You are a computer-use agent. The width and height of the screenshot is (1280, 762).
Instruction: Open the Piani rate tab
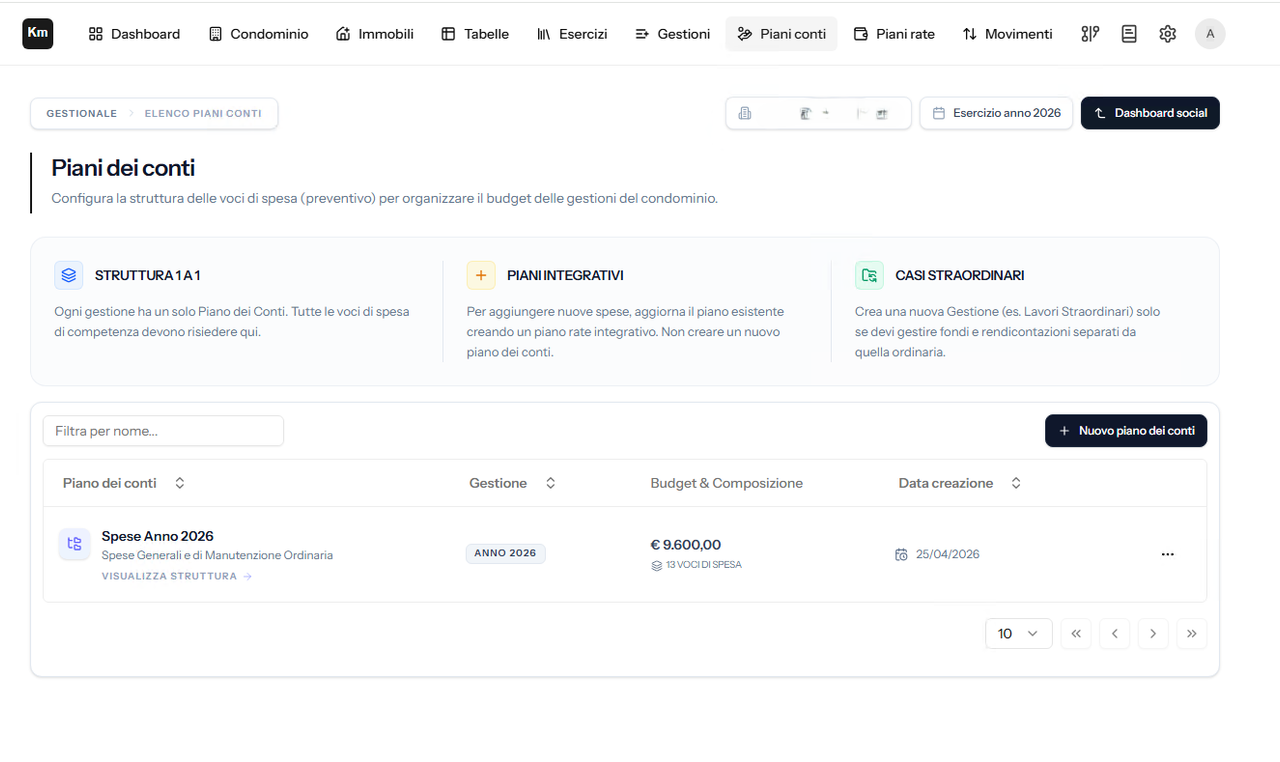coord(894,34)
